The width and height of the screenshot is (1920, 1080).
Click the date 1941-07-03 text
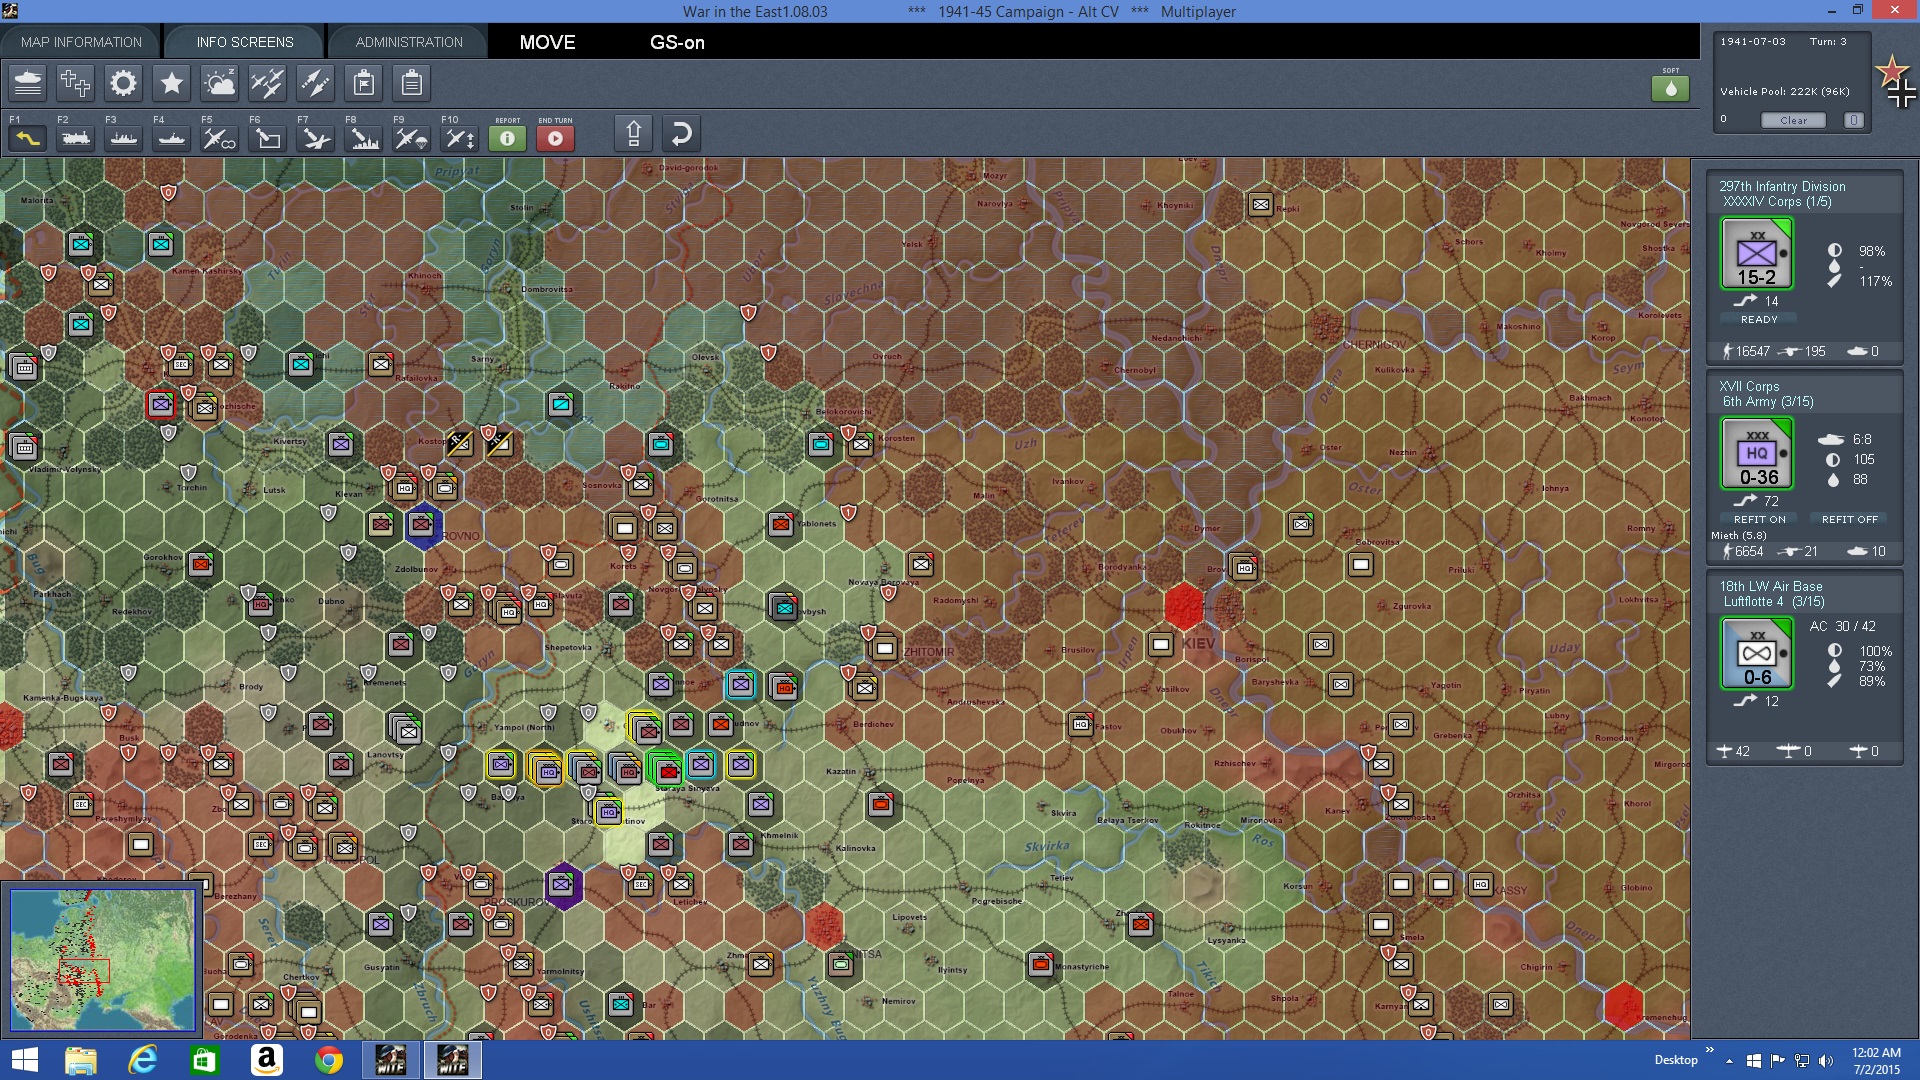tap(1752, 42)
